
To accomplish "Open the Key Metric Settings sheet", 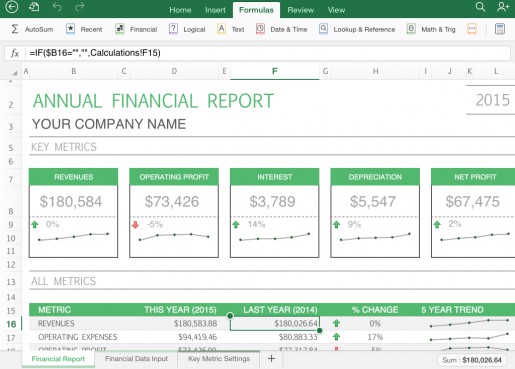I will pyautogui.click(x=219, y=359).
